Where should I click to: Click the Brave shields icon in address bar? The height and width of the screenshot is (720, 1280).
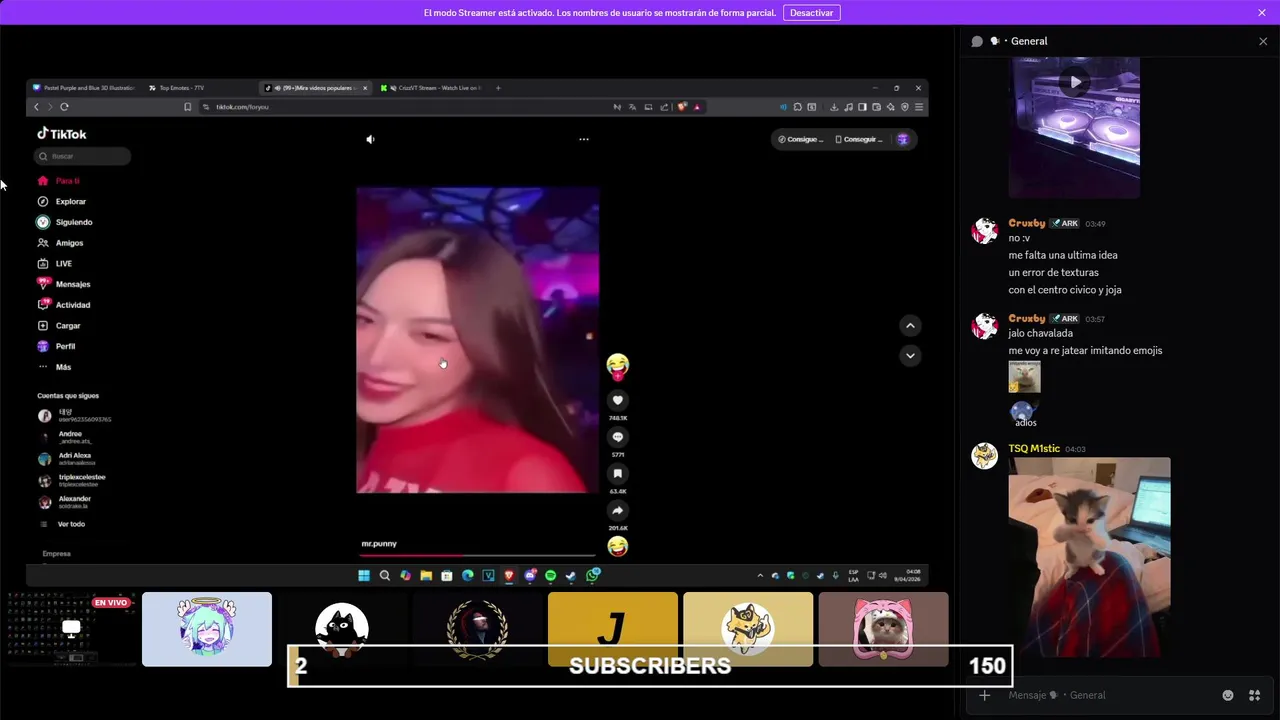(x=683, y=107)
